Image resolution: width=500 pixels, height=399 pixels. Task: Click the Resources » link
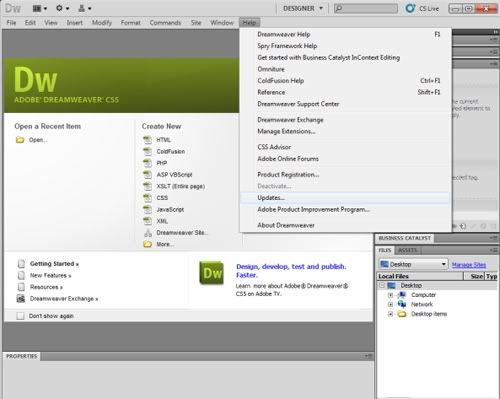point(46,287)
